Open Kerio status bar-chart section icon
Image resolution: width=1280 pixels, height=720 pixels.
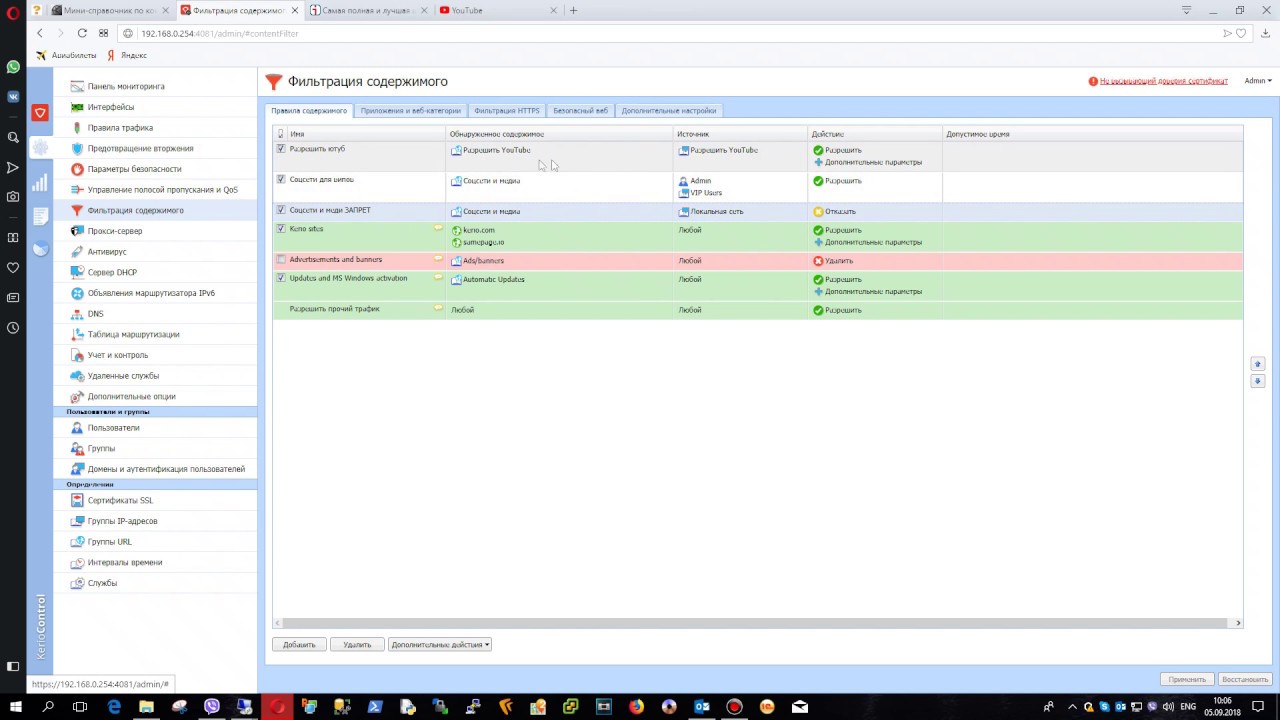click(40, 182)
